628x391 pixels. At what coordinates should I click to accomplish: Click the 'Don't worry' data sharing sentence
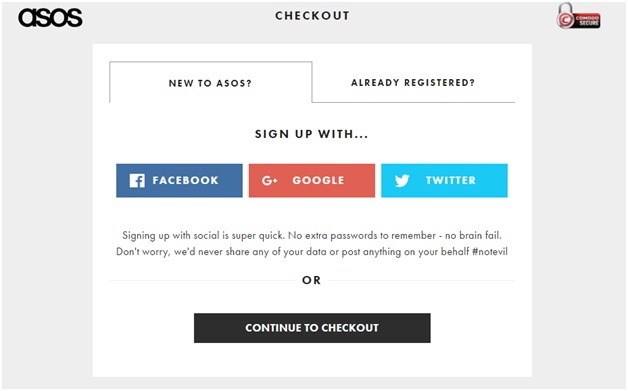312,252
